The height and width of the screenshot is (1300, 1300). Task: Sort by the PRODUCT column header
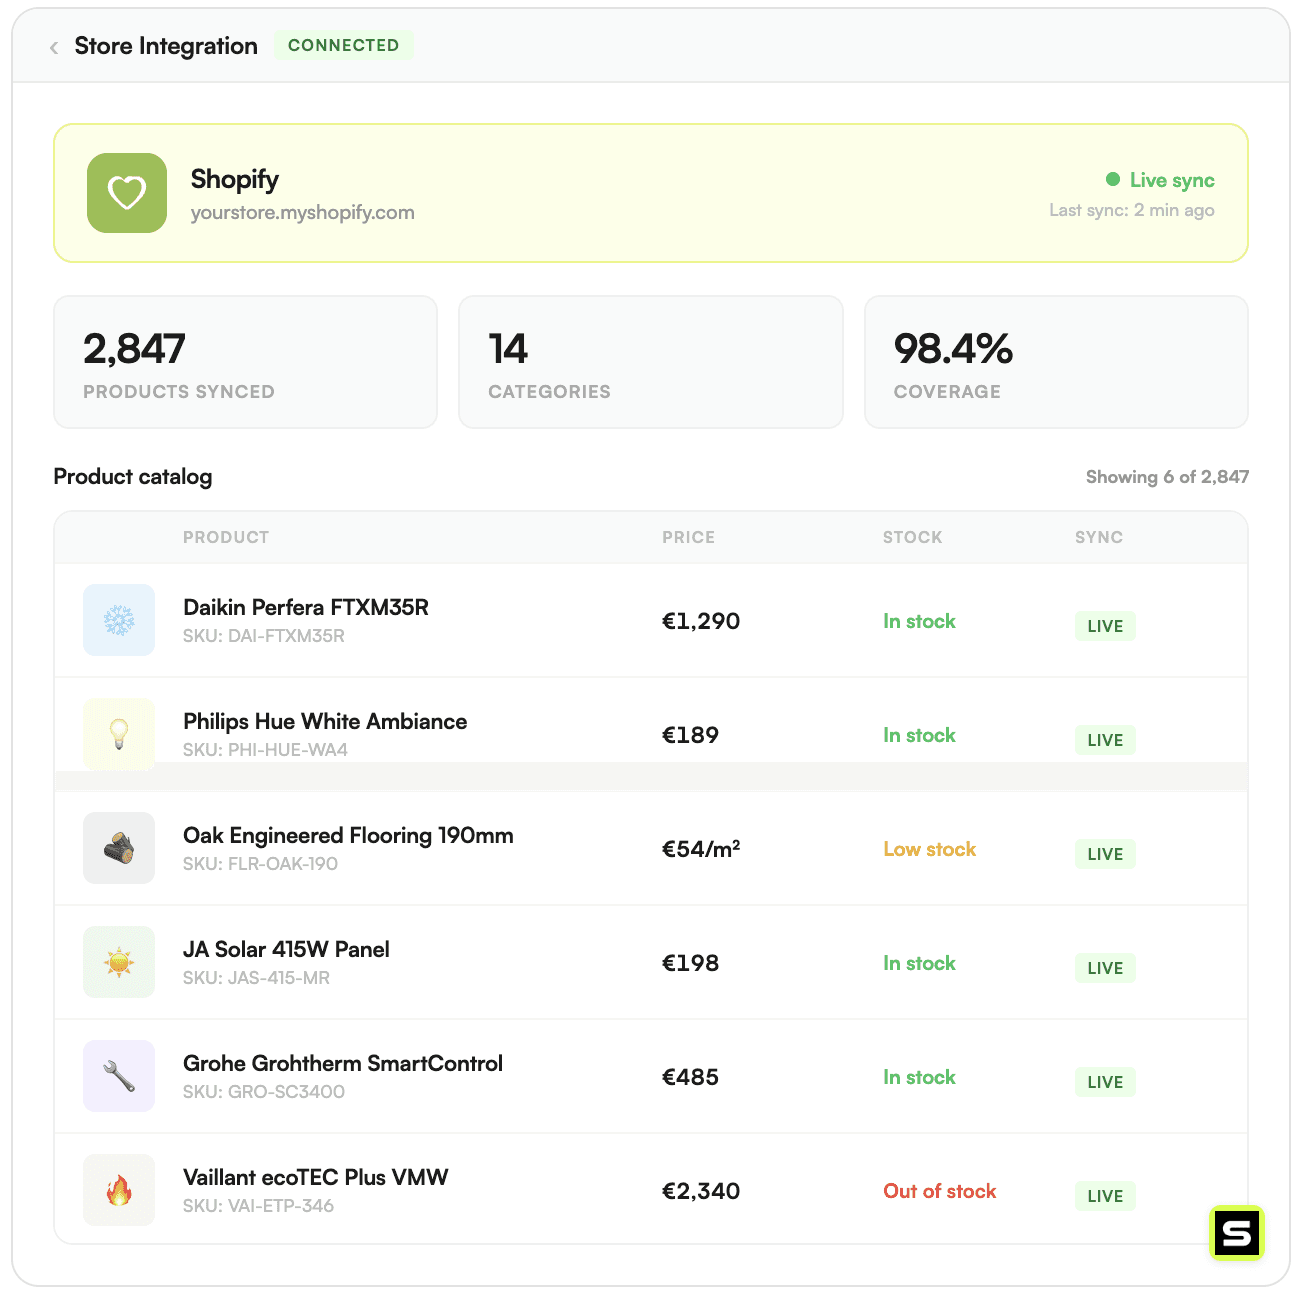coord(226,537)
